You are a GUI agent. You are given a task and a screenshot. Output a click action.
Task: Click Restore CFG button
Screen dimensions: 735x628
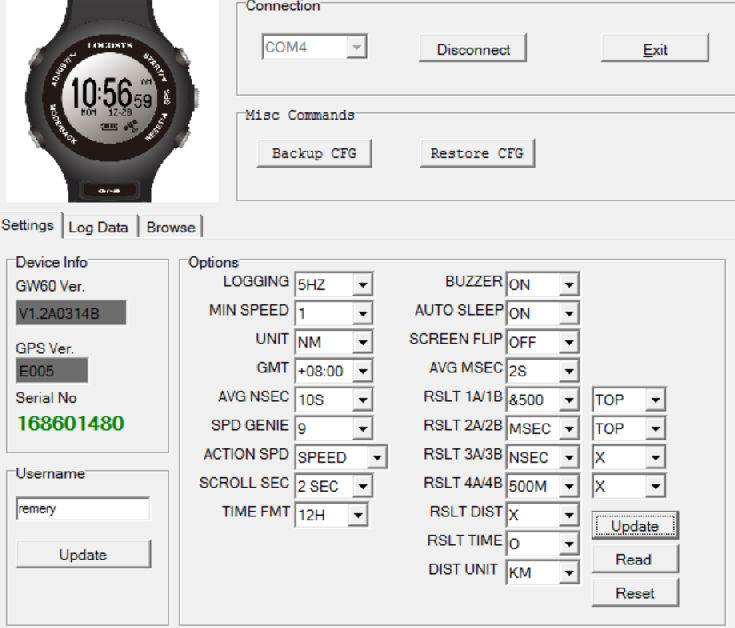coord(476,153)
